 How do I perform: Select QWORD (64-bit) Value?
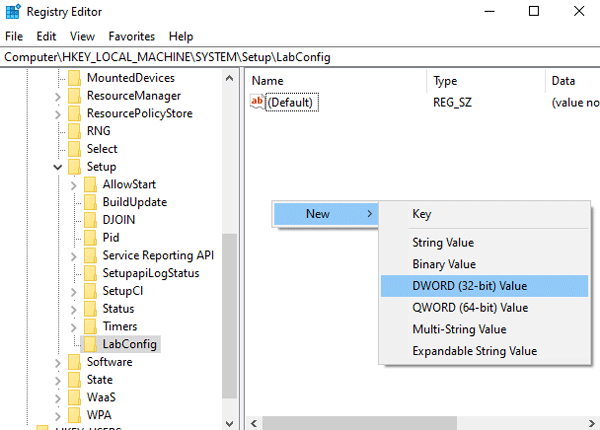point(484,308)
